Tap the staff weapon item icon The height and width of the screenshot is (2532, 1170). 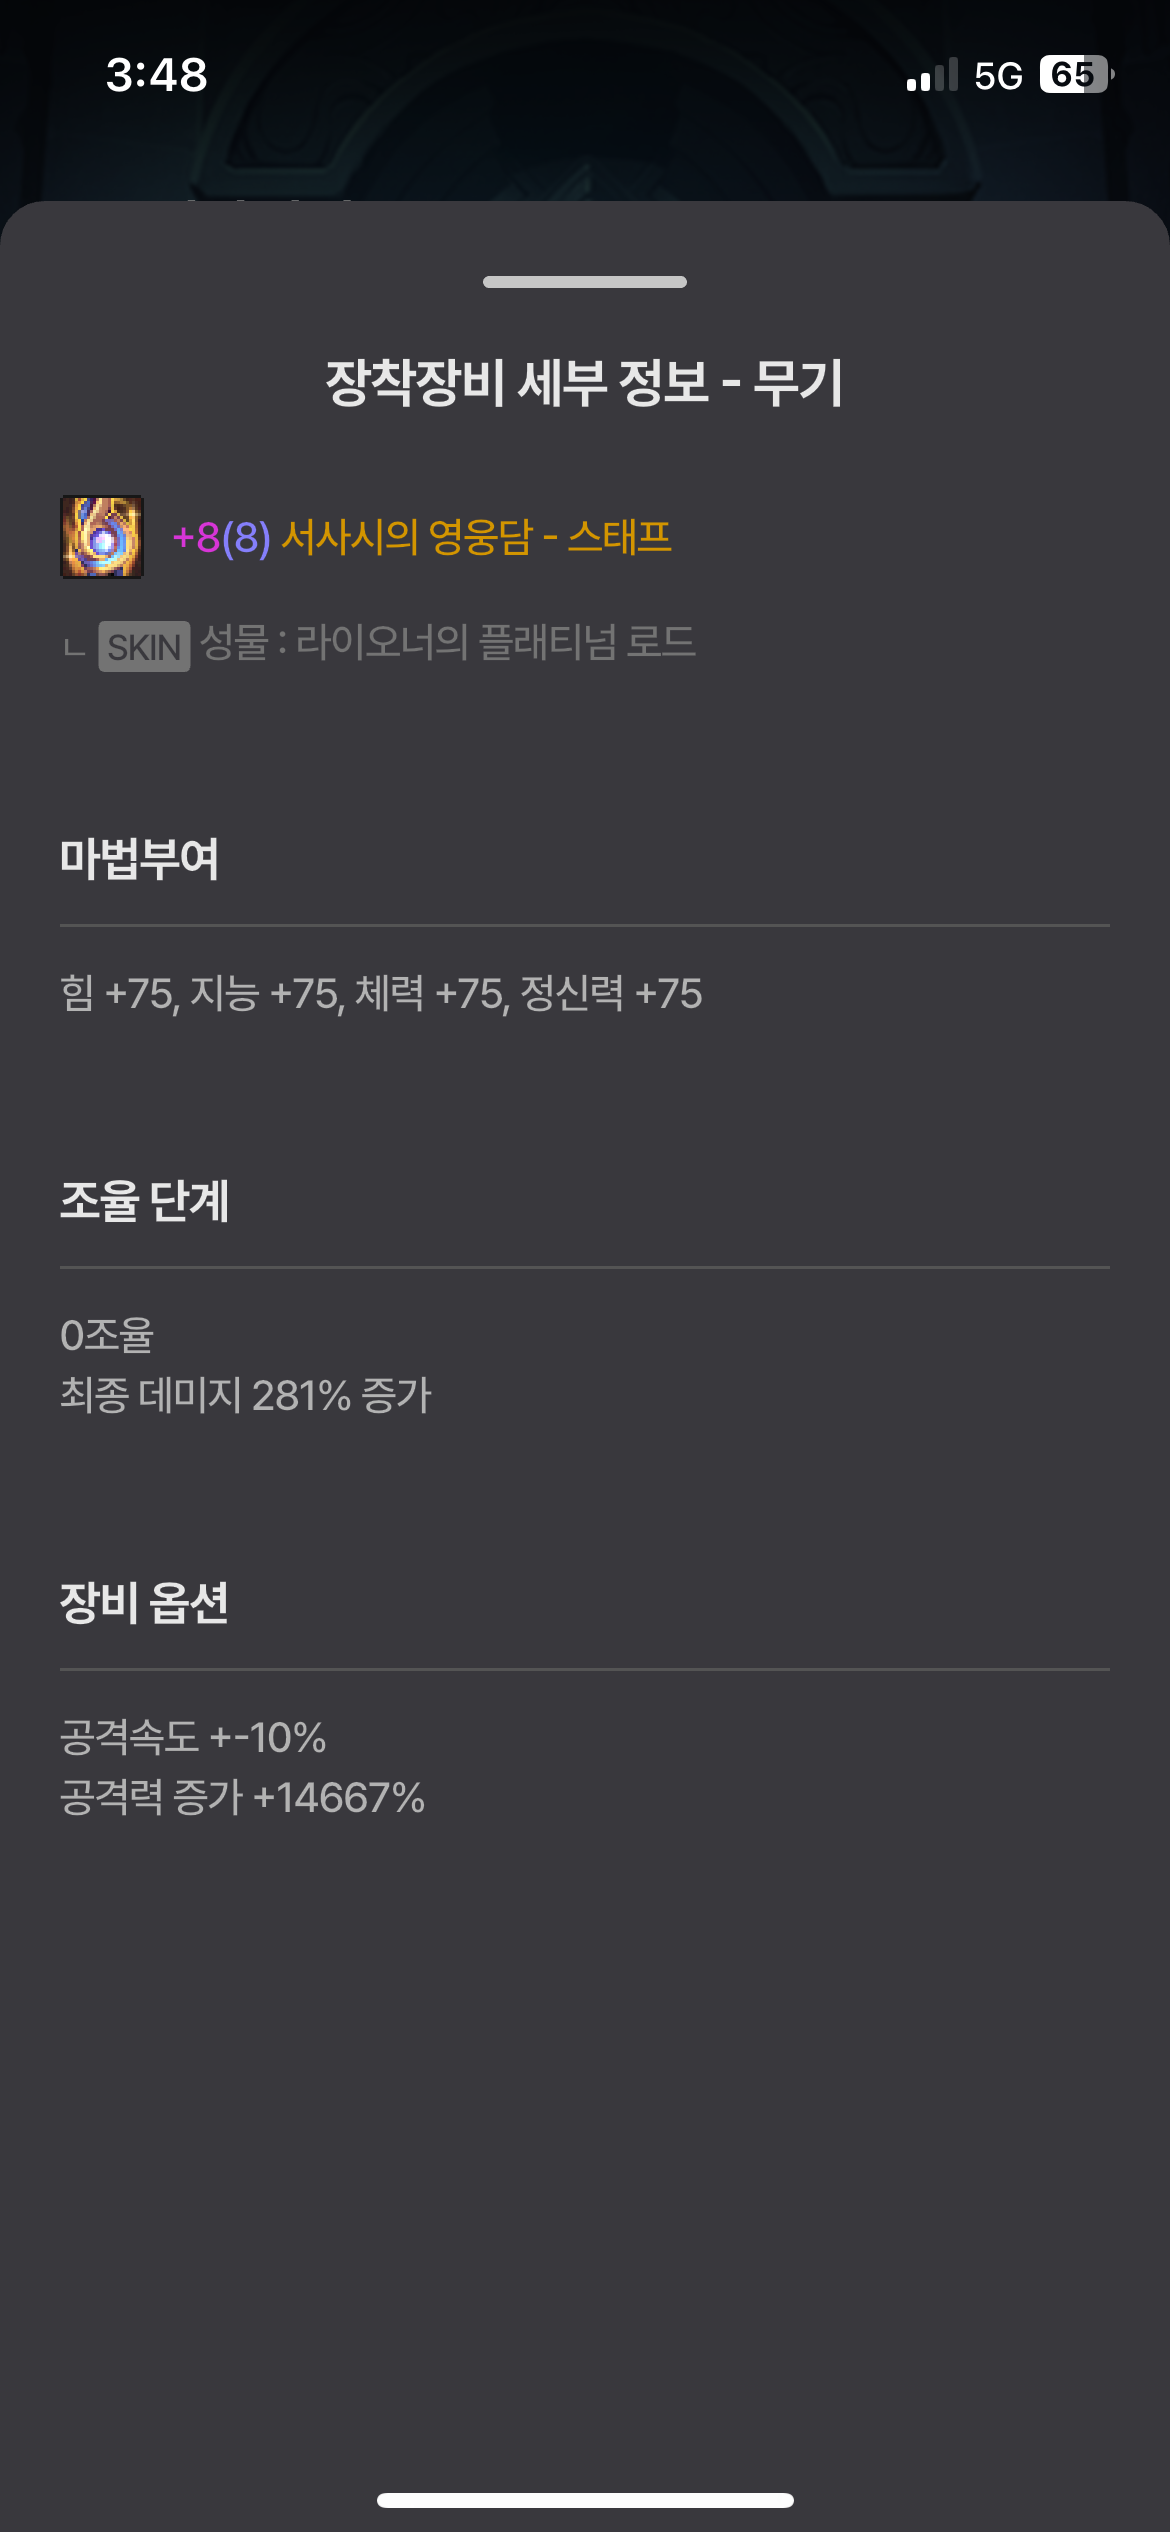[102, 537]
